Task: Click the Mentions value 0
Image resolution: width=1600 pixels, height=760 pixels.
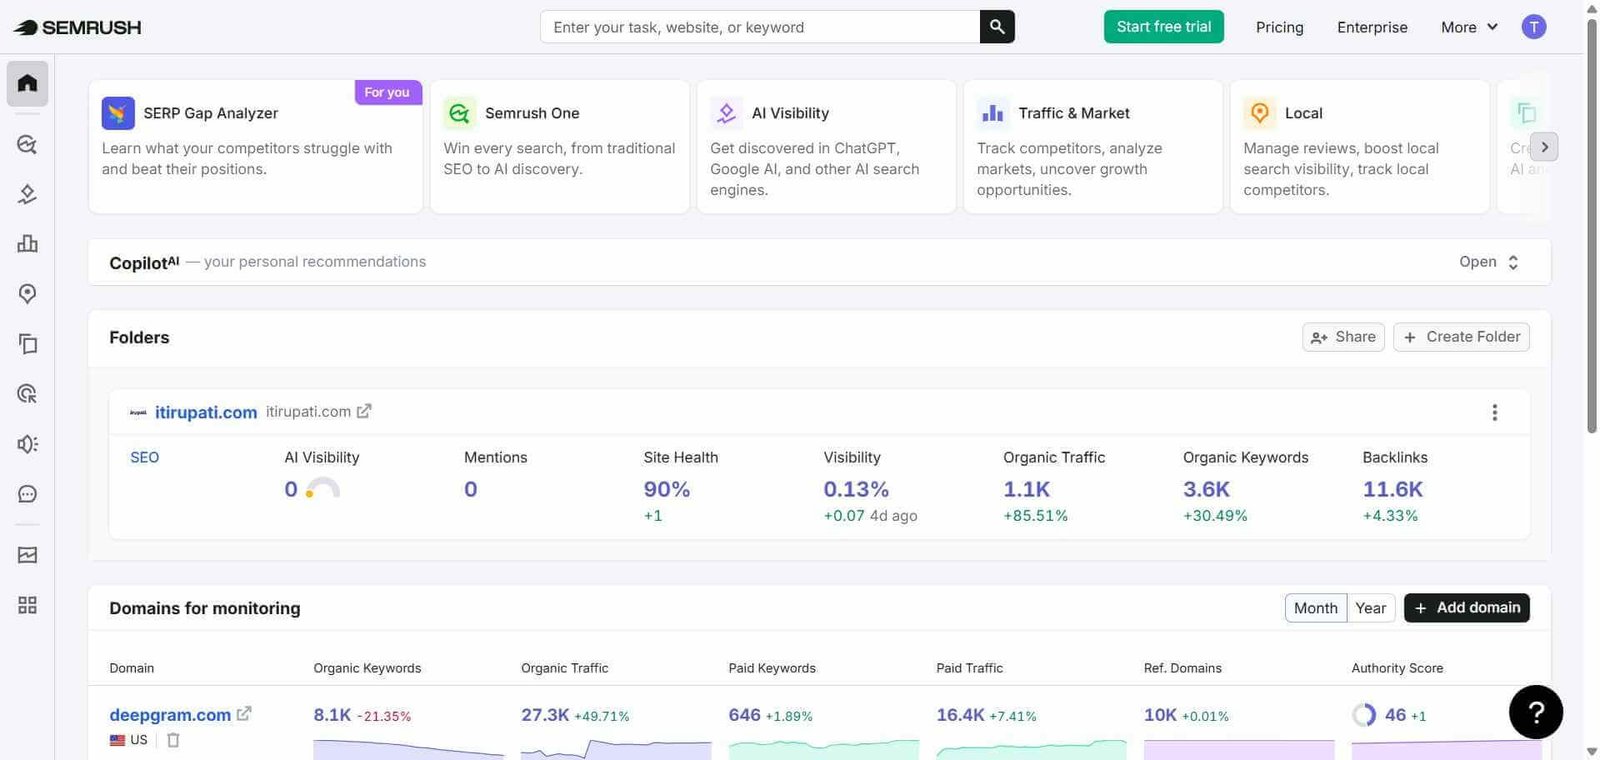Action: click(470, 489)
